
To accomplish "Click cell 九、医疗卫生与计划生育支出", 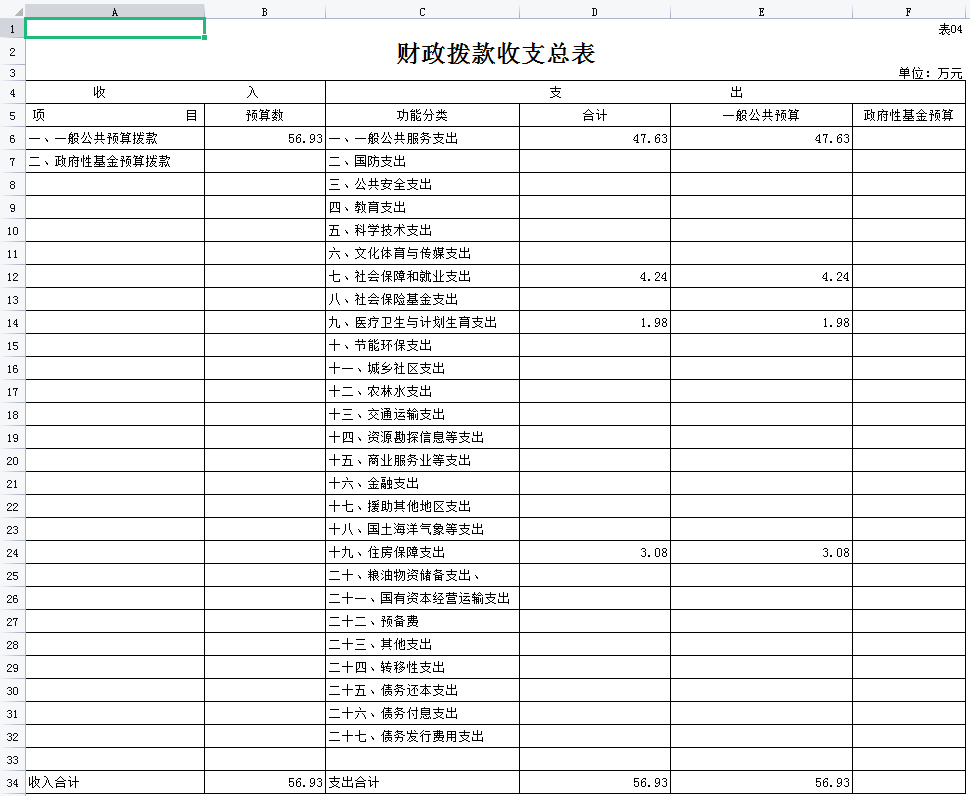I will pyautogui.click(x=423, y=322).
